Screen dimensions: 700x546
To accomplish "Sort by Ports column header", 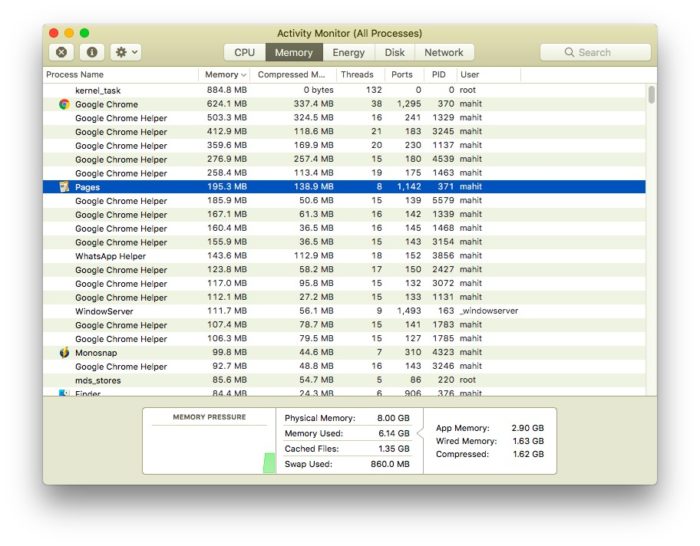I will (x=402, y=75).
